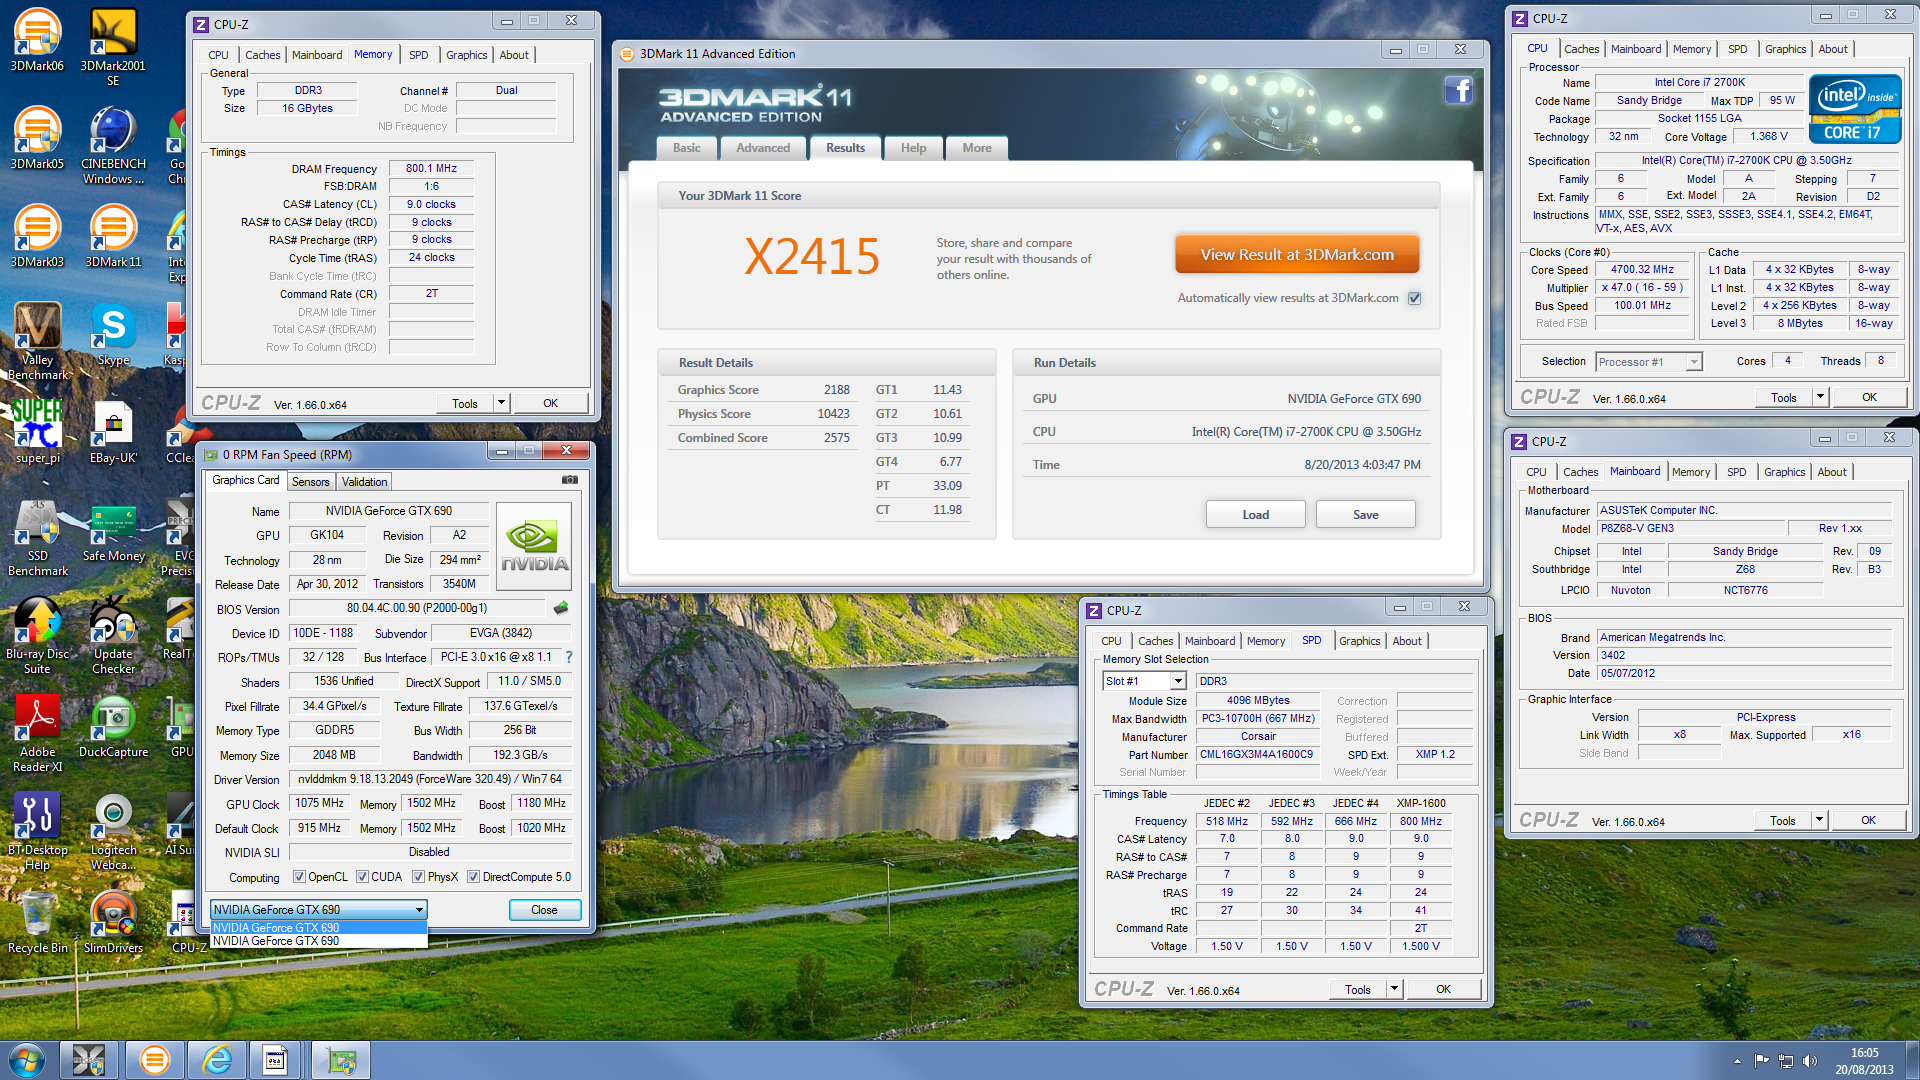Open the 3DMark06 desktop shortcut
This screenshot has height=1080, width=1920.
tap(37, 40)
